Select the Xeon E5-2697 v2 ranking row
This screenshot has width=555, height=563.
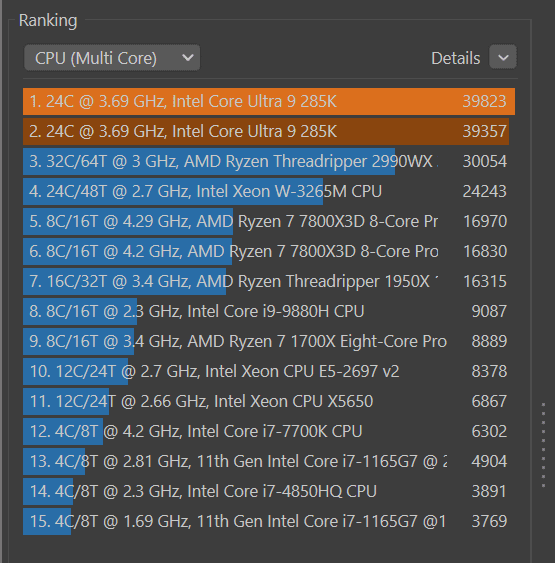(269, 371)
